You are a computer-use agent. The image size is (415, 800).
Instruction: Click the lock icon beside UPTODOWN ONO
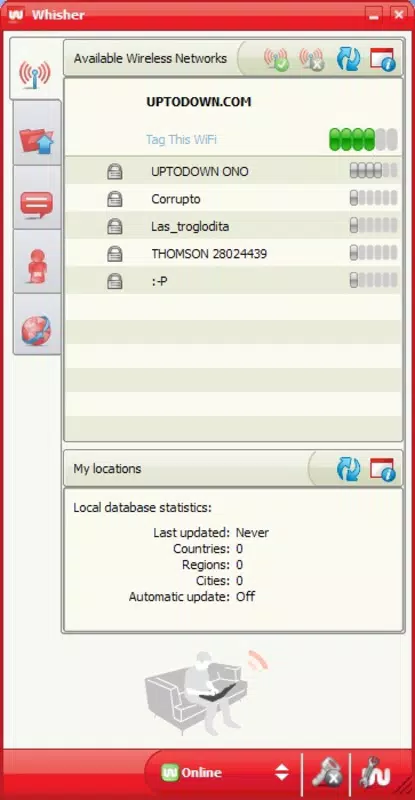click(115, 171)
